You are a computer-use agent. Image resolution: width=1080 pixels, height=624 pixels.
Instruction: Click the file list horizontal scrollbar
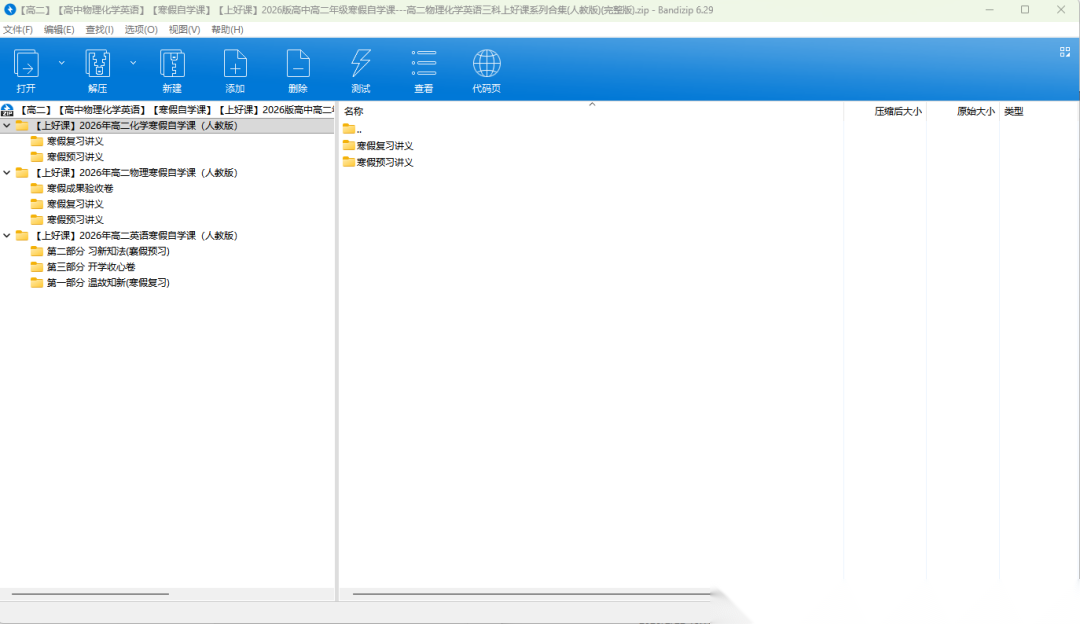530,594
